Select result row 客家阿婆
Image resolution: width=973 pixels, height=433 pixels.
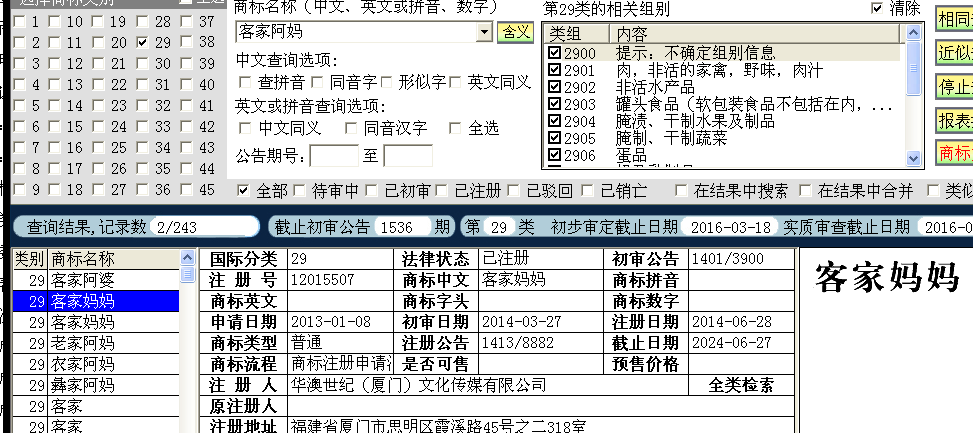(96, 280)
